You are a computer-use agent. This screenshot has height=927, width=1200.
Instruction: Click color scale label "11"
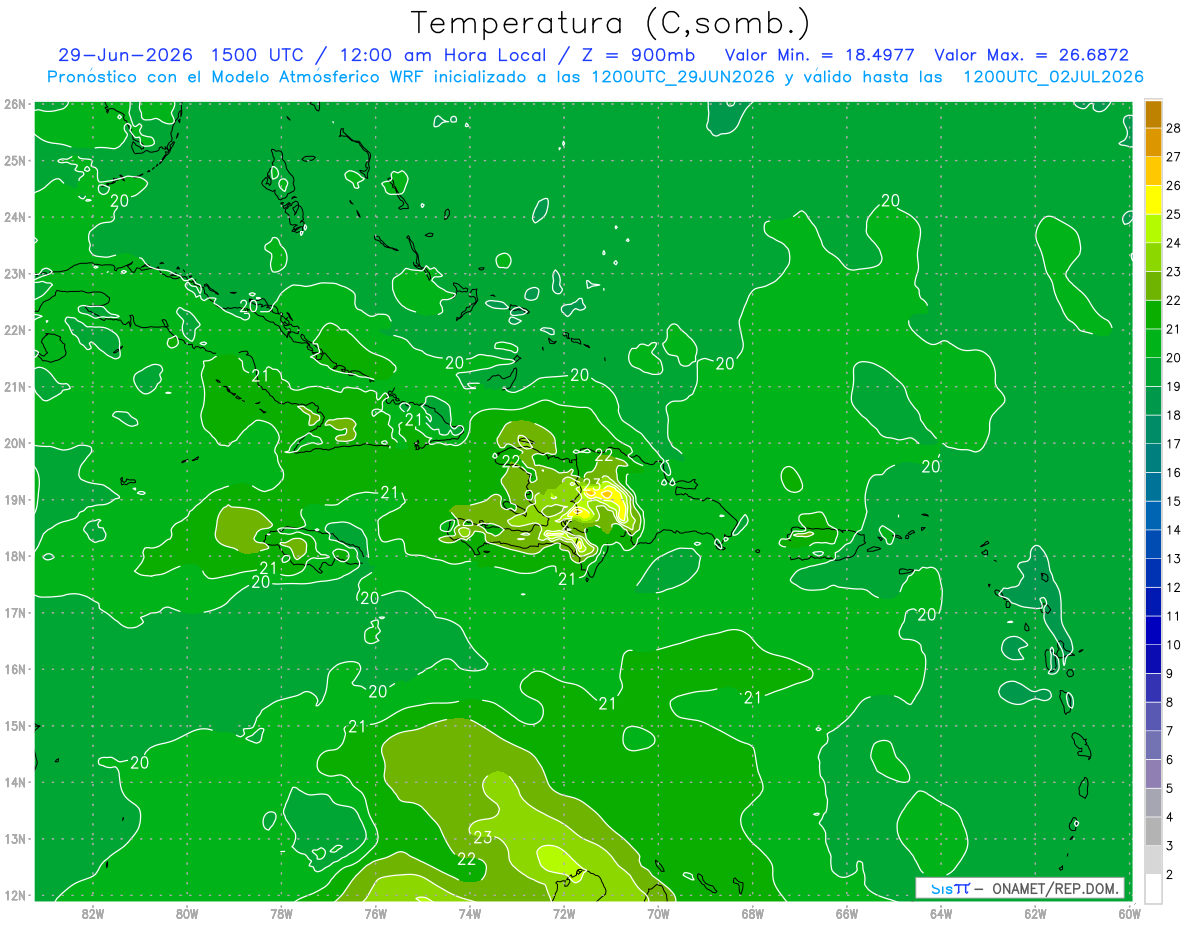[x=1173, y=616]
